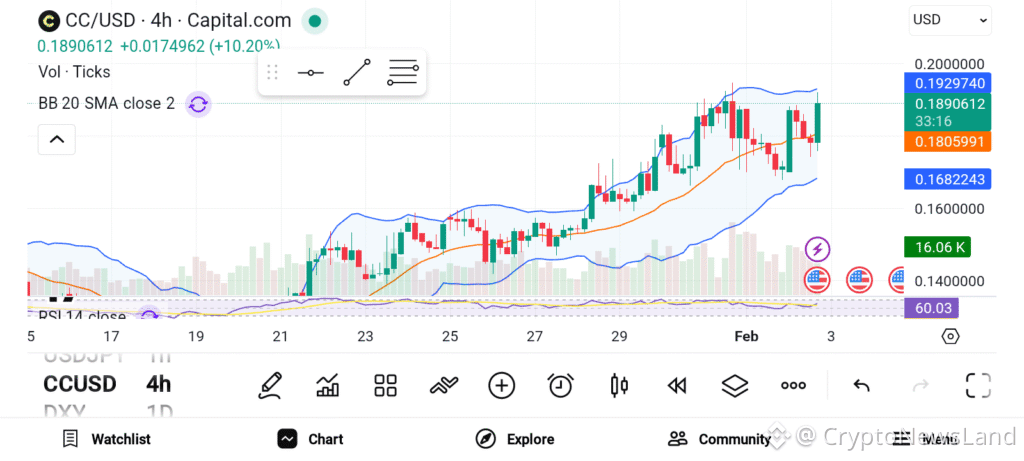
Task: Add an alert with the clock icon
Action: [x=560, y=385]
